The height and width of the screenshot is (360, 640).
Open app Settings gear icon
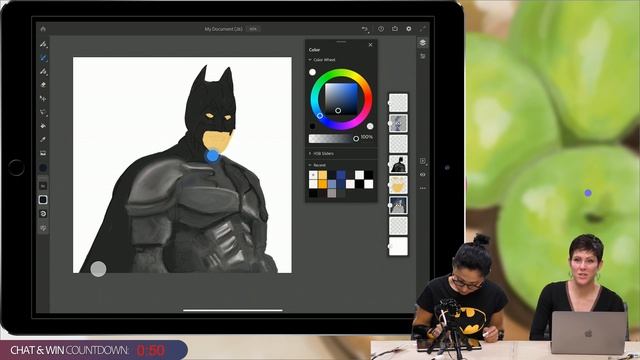pyautogui.click(x=409, y=29)
